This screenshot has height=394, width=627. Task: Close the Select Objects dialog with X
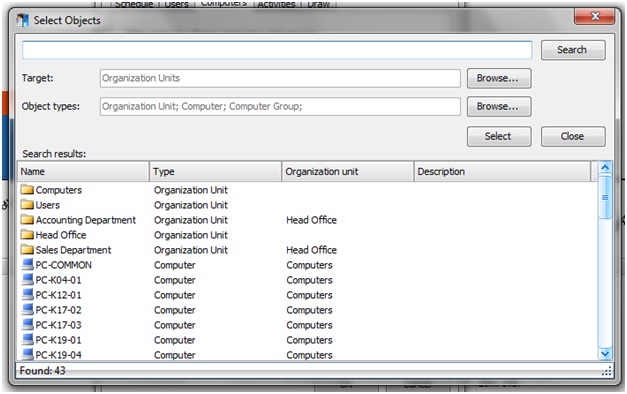pyautogui.click(x=594, y=16)
